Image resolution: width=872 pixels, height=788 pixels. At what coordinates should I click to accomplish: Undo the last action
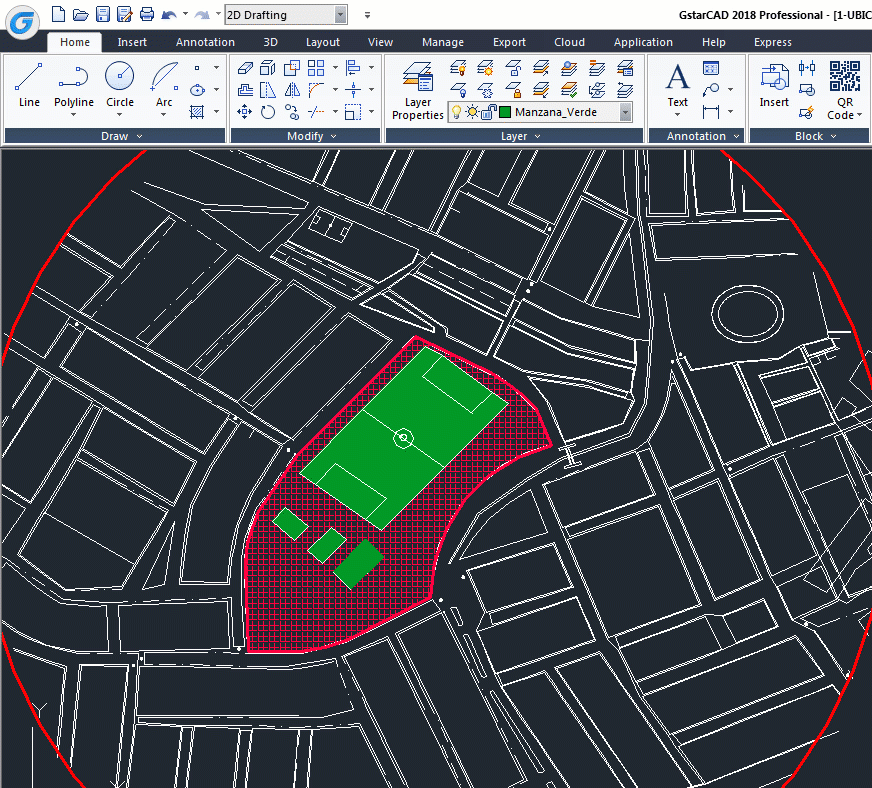coord(169,14)
